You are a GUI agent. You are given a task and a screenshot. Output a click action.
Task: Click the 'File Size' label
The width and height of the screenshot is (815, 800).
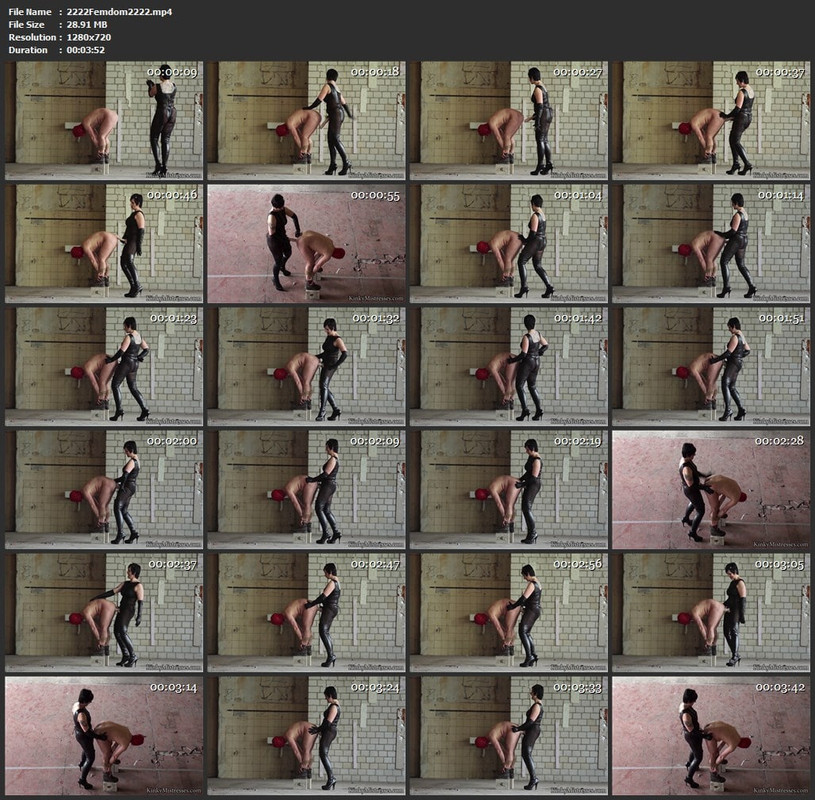click(27, 24)
